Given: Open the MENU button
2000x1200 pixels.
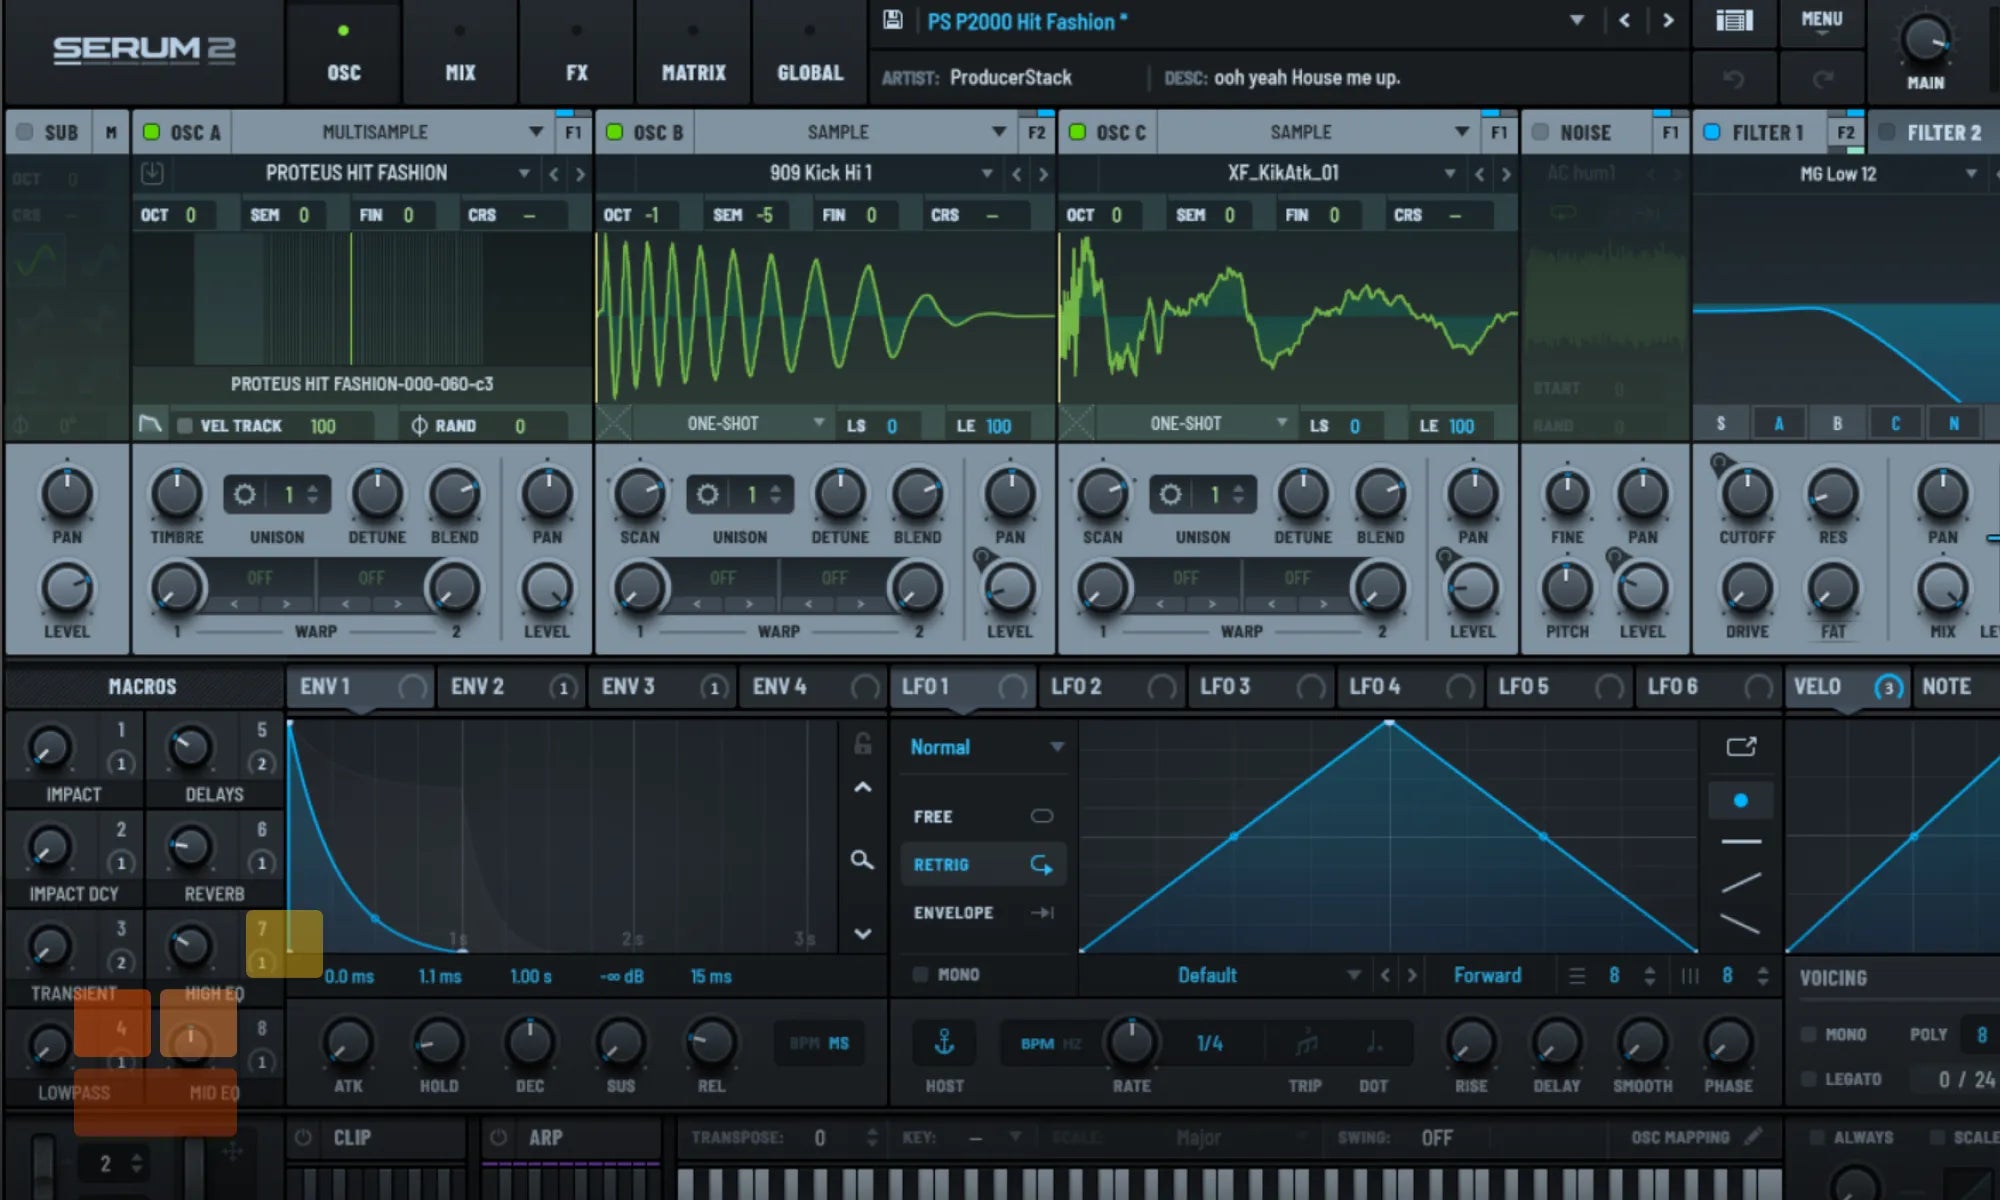Looking at the screenshot, I should [1821, 21].
